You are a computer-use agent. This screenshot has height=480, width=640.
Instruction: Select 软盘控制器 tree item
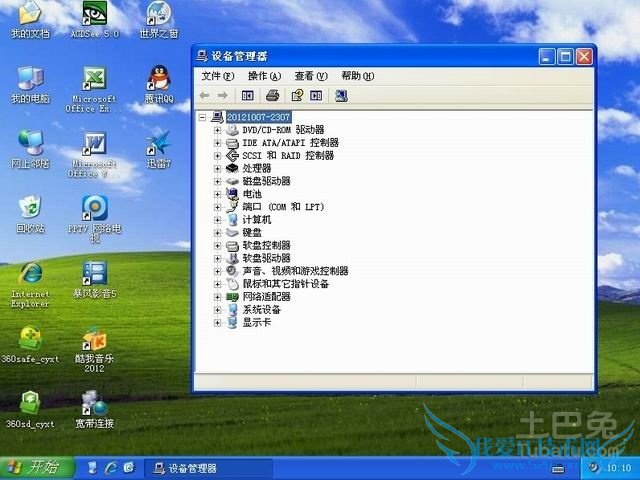267,246
